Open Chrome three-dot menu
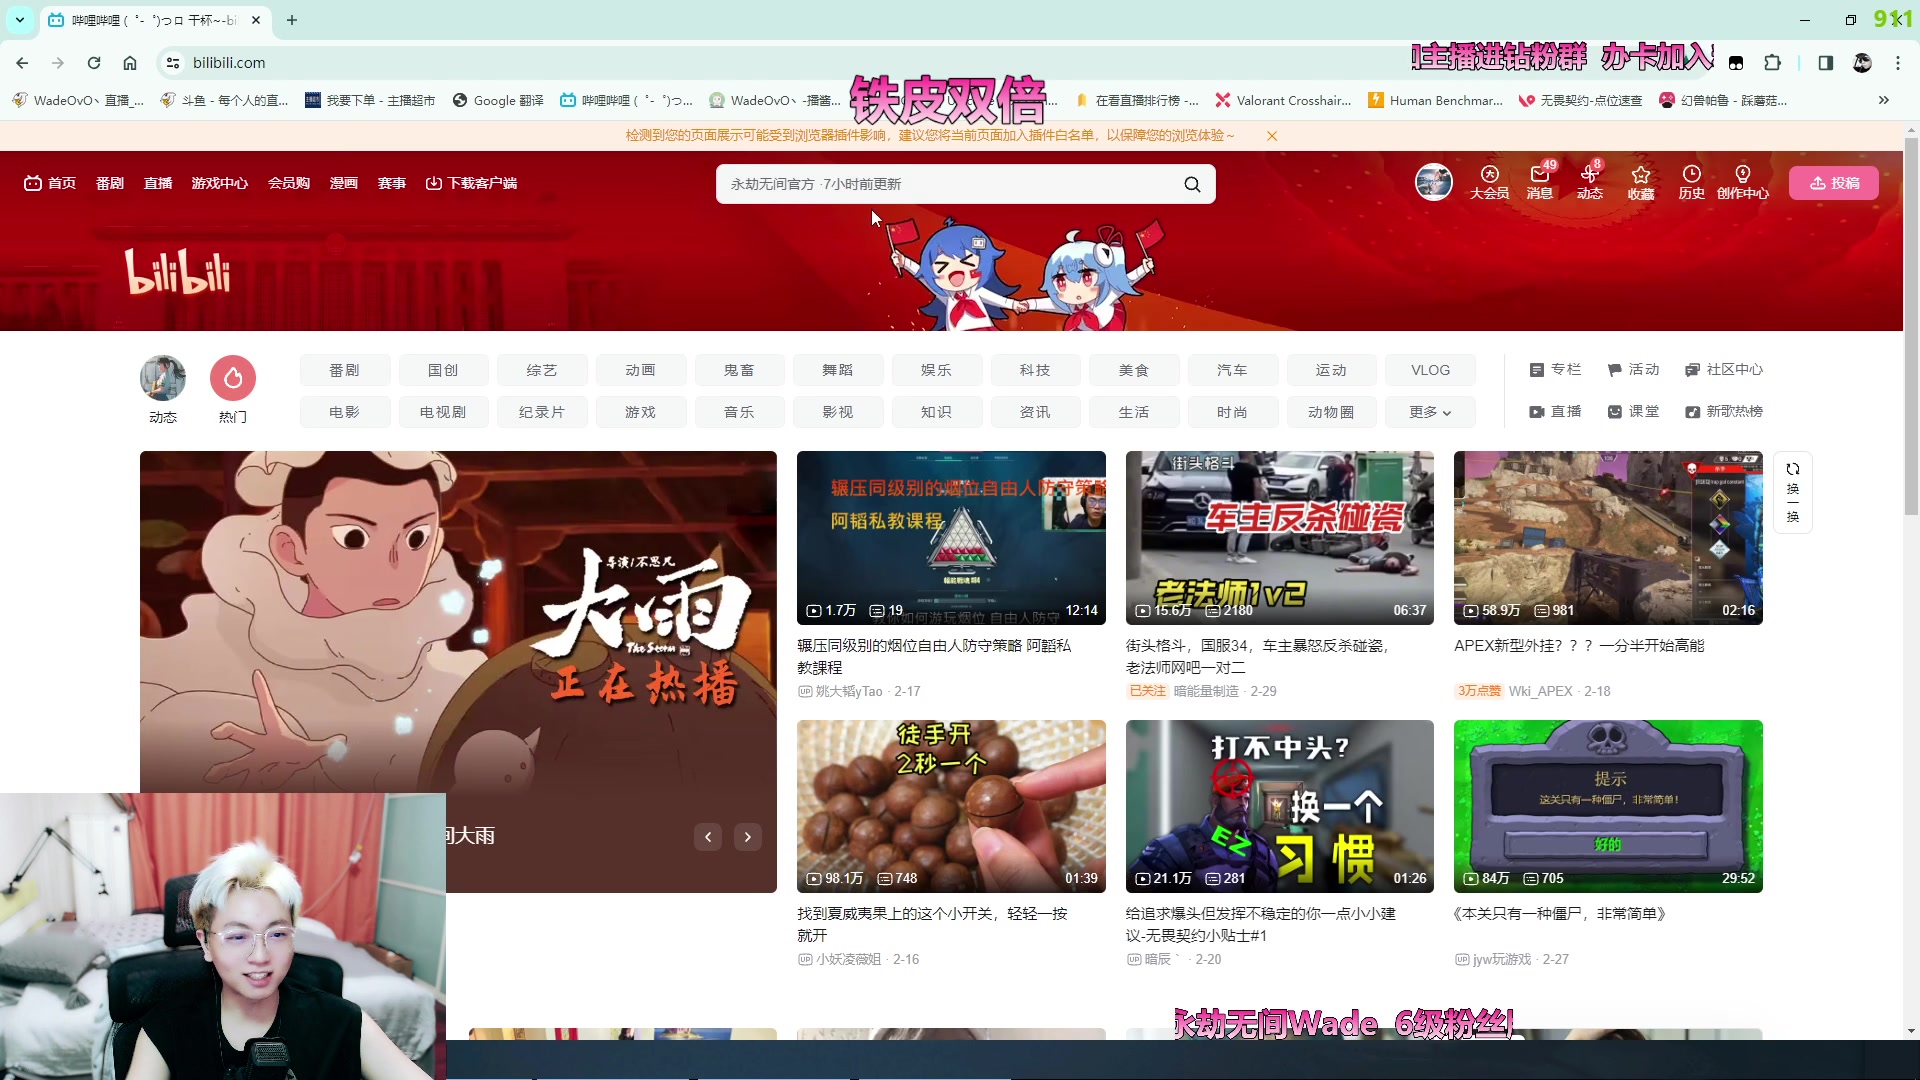The width and height of the screenshot is (1920, 1080). [x=1898, y=63]
